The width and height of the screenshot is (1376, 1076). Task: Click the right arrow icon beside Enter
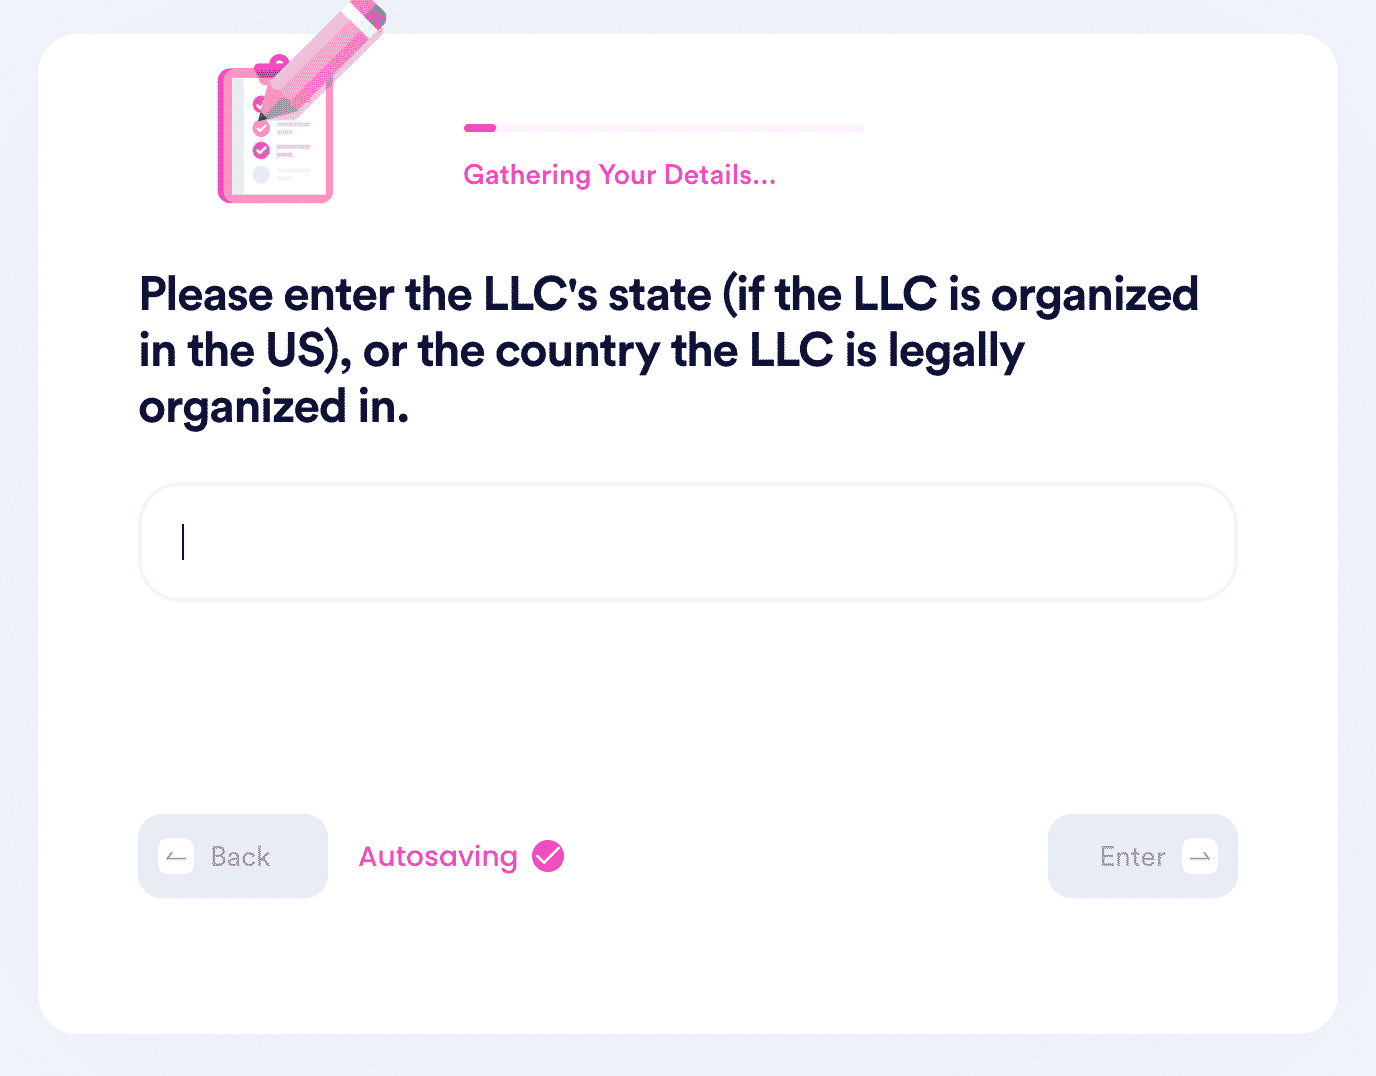1200,856
